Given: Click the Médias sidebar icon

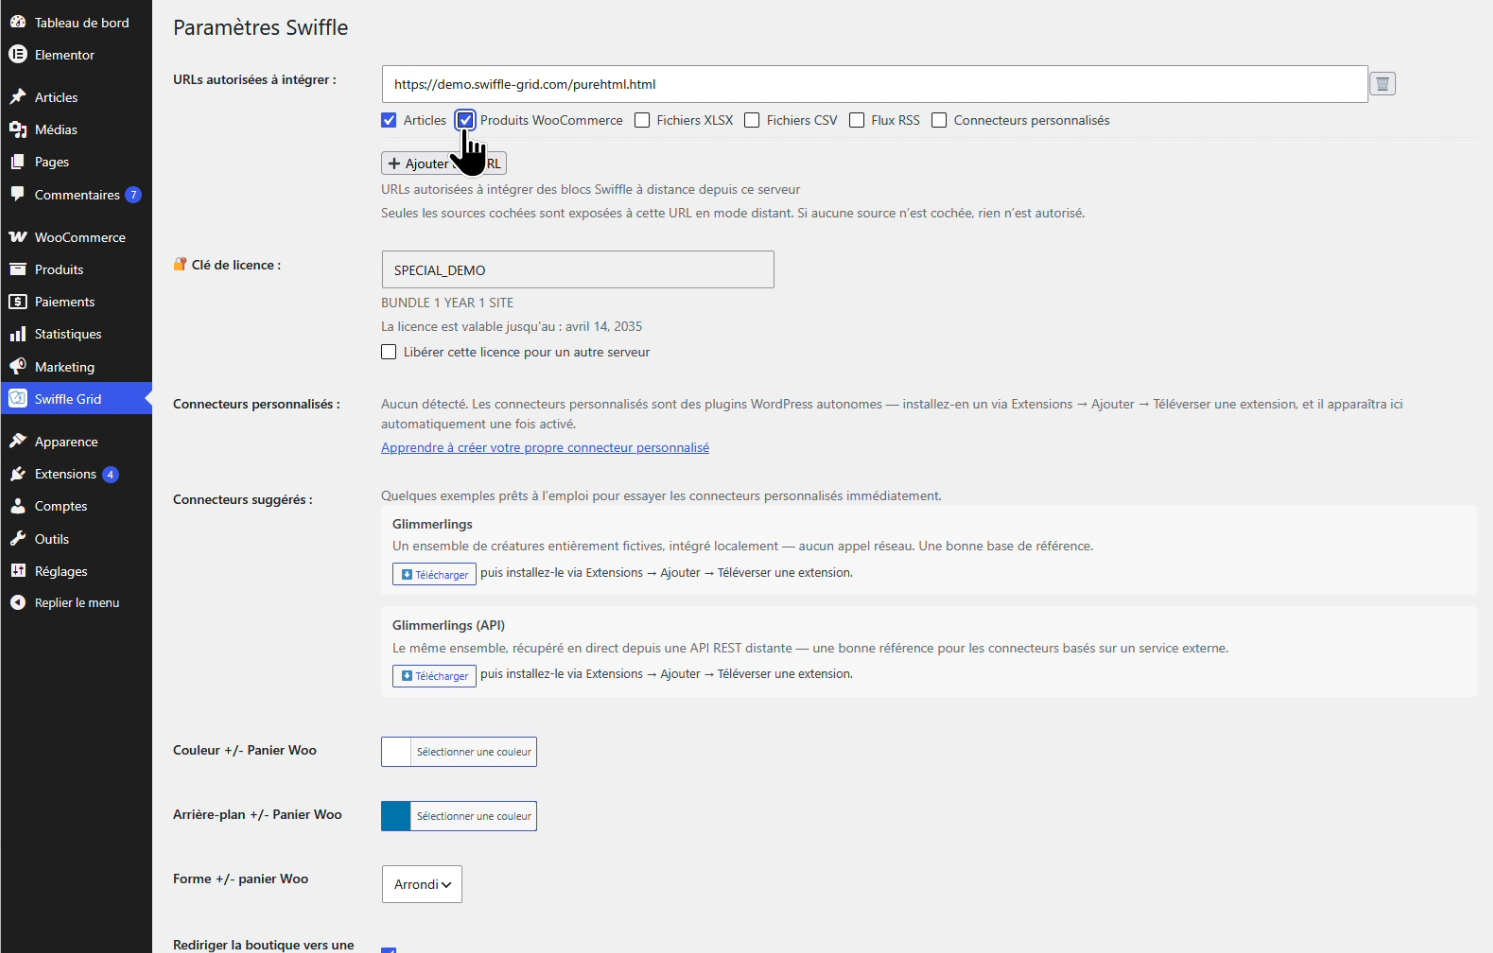Looking at the screenshot, I should point(17,130).
